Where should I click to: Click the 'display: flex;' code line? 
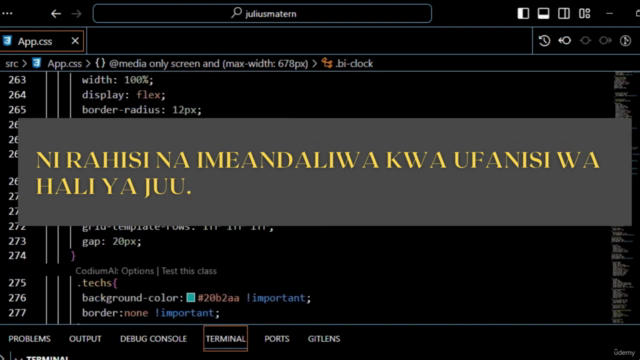(x=124, y=95)
